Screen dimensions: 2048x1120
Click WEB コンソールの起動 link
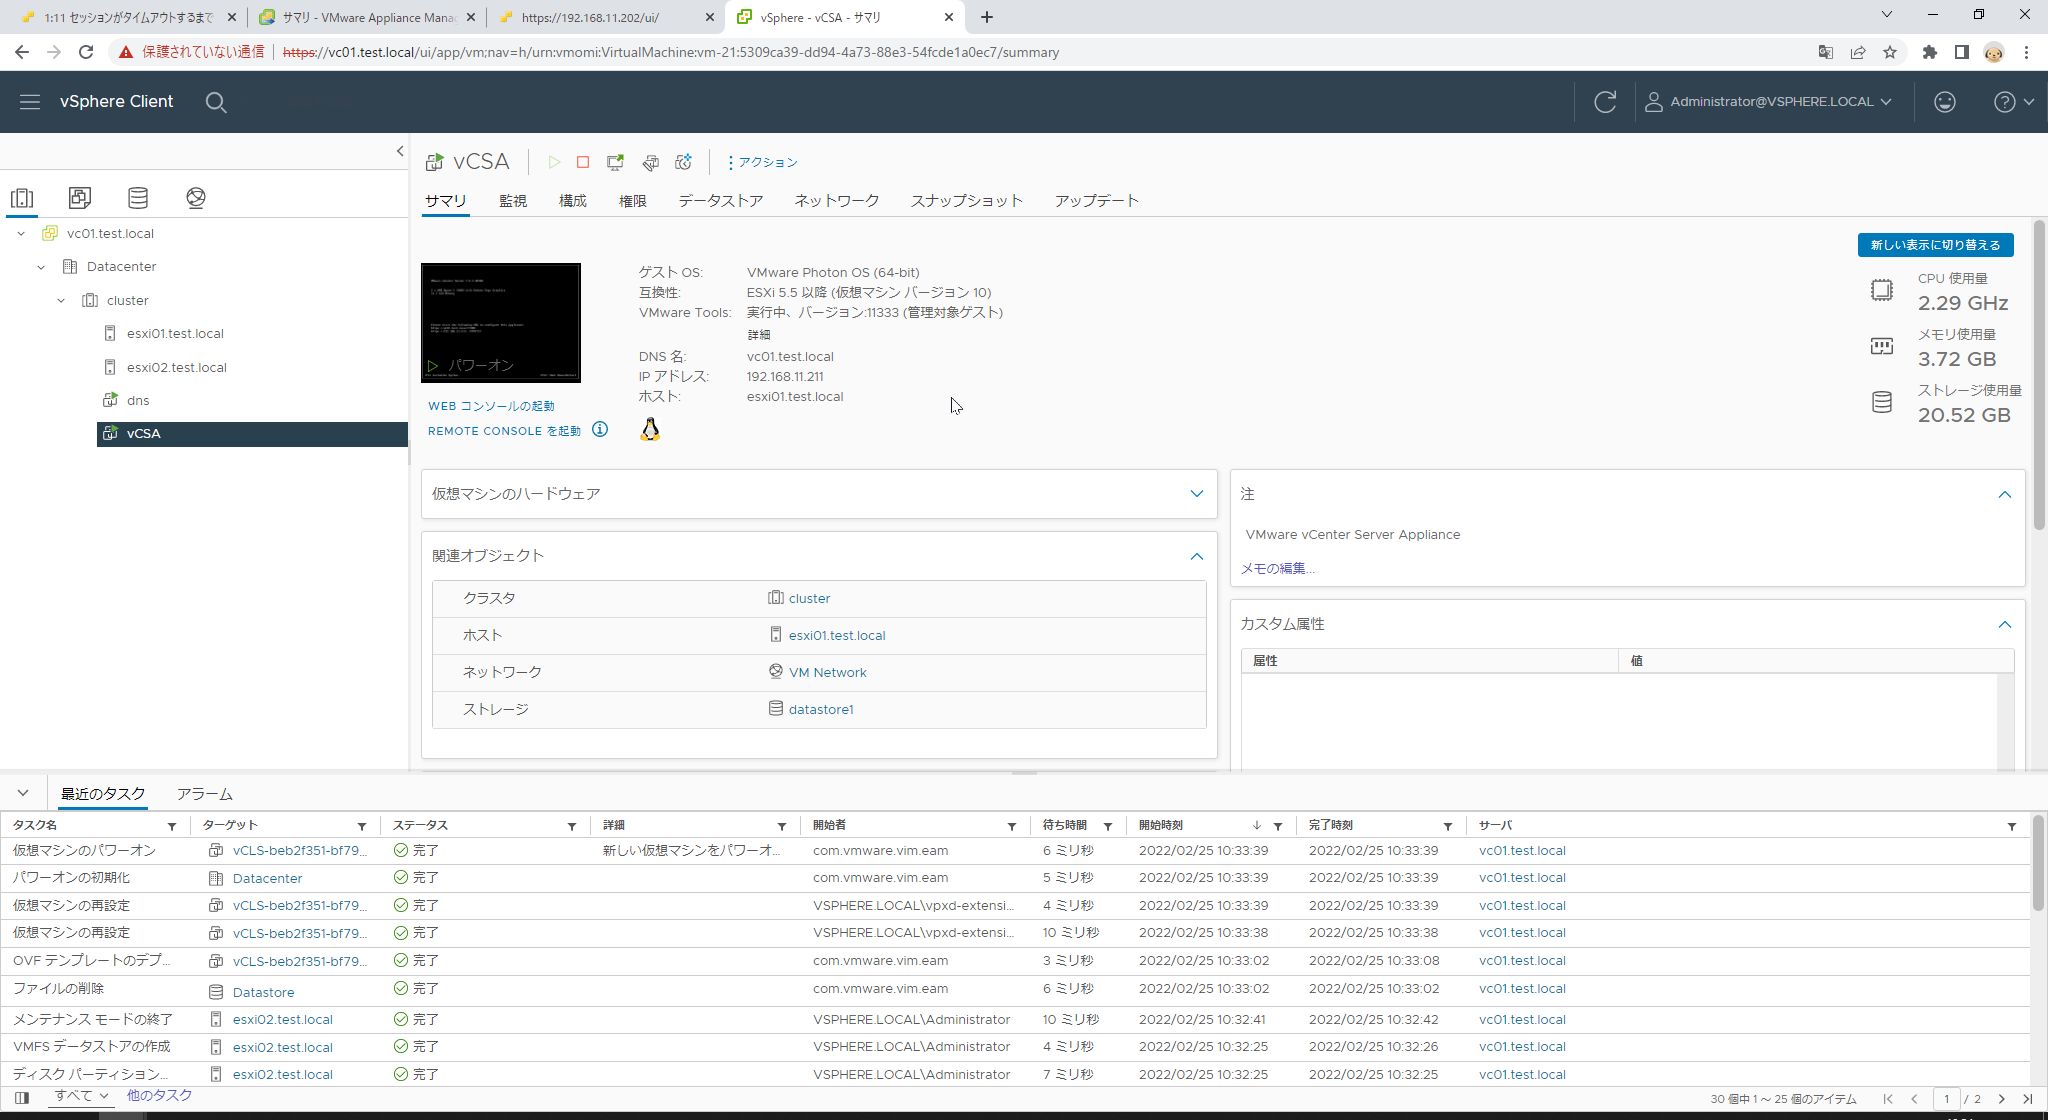tap(491, 406)
